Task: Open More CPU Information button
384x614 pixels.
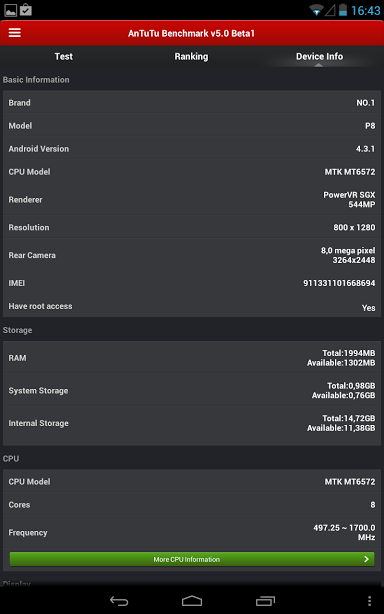Action: click(192, 559)
